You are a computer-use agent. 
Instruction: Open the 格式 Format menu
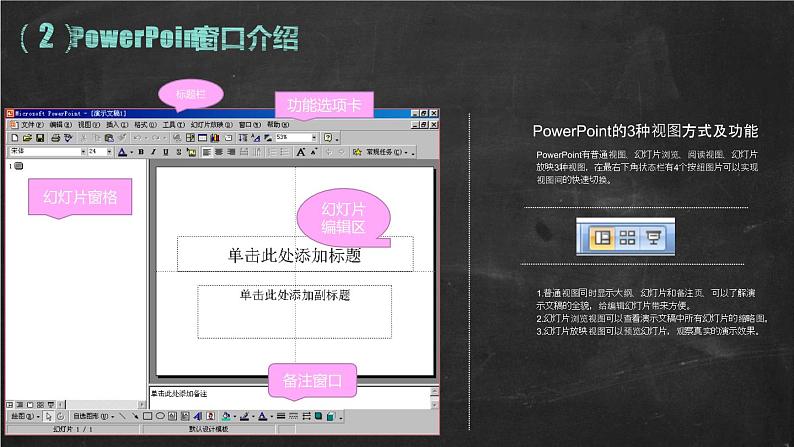[x=145, y=125]
